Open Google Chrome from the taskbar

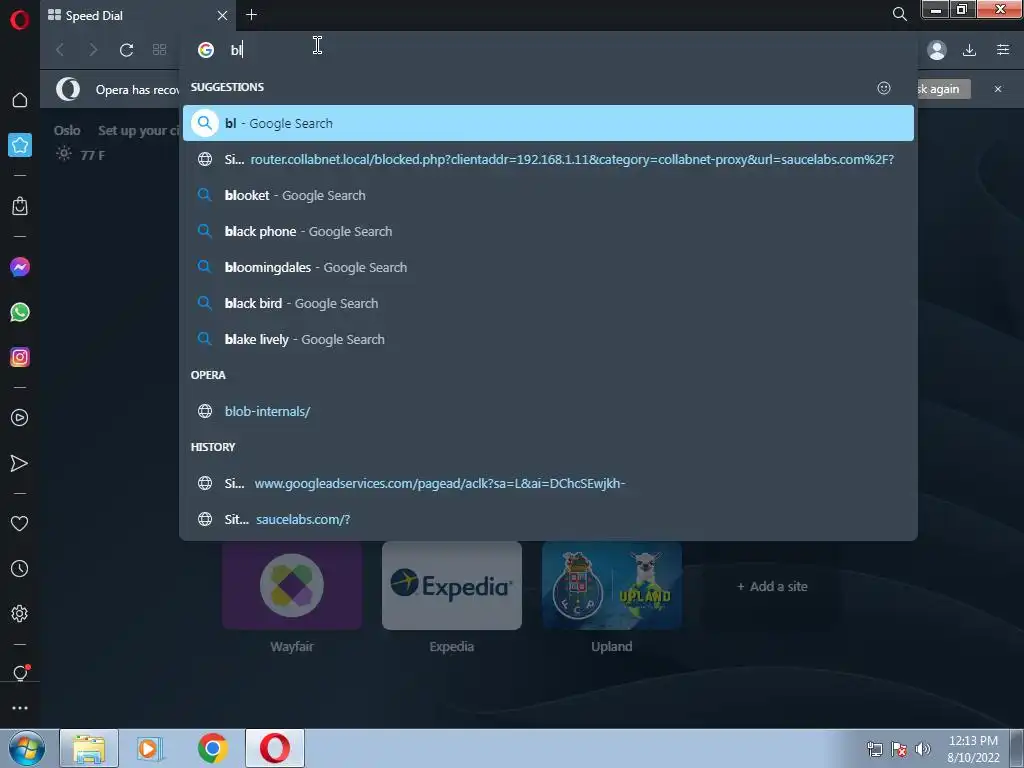[x=212, y=748]
